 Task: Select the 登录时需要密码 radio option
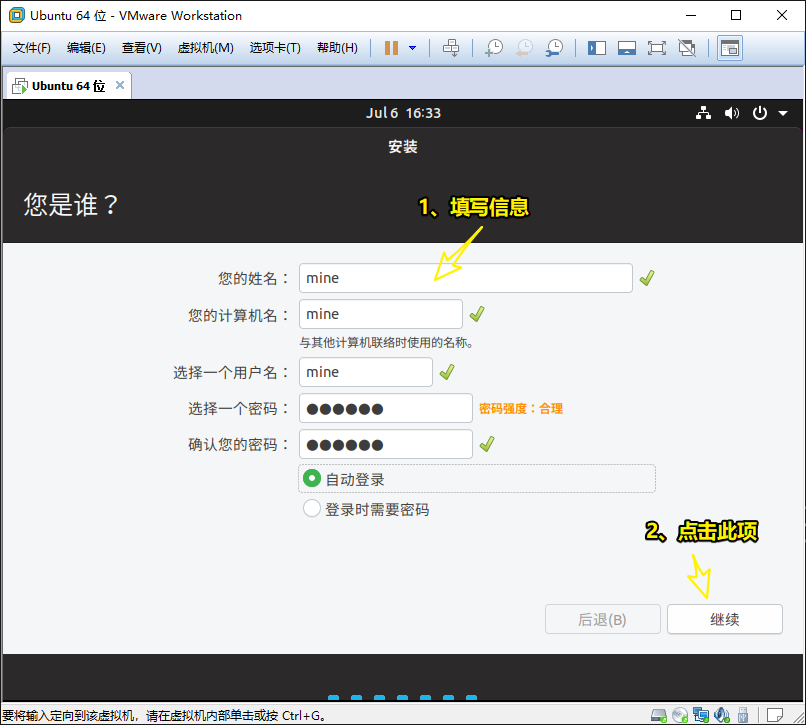click(x=312, y=509)
